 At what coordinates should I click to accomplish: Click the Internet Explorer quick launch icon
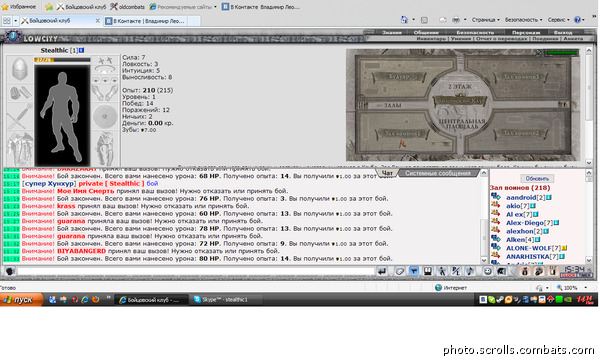click(85, 300)
